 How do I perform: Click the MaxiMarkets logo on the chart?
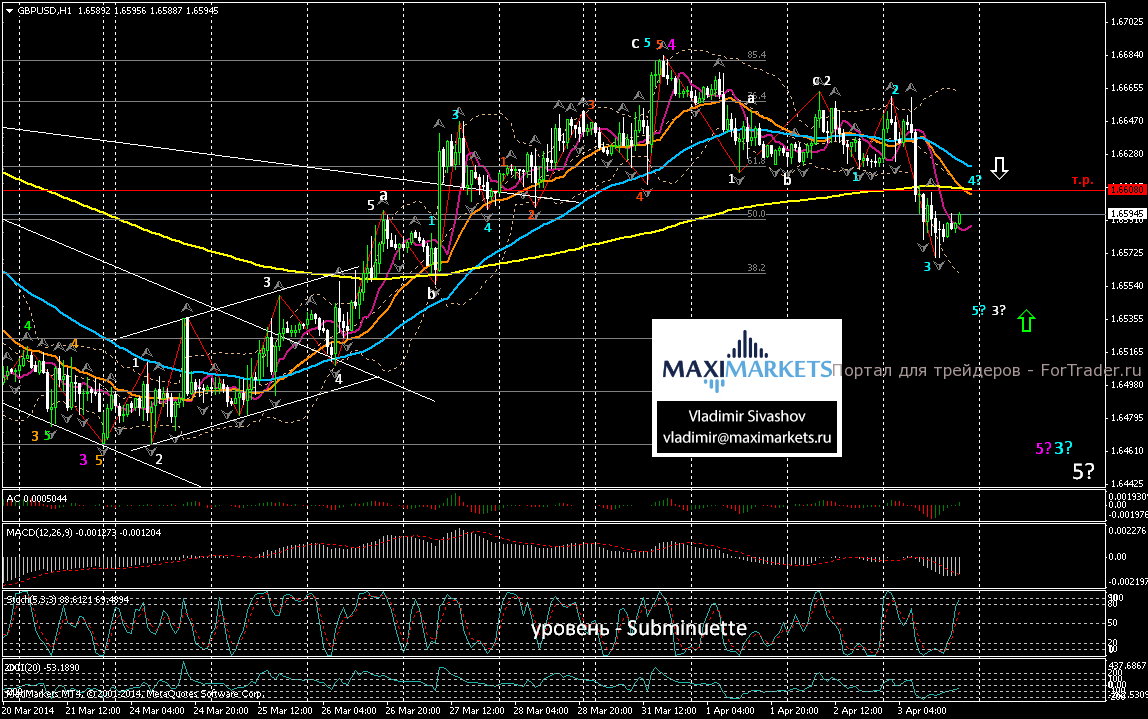point(747,361)
